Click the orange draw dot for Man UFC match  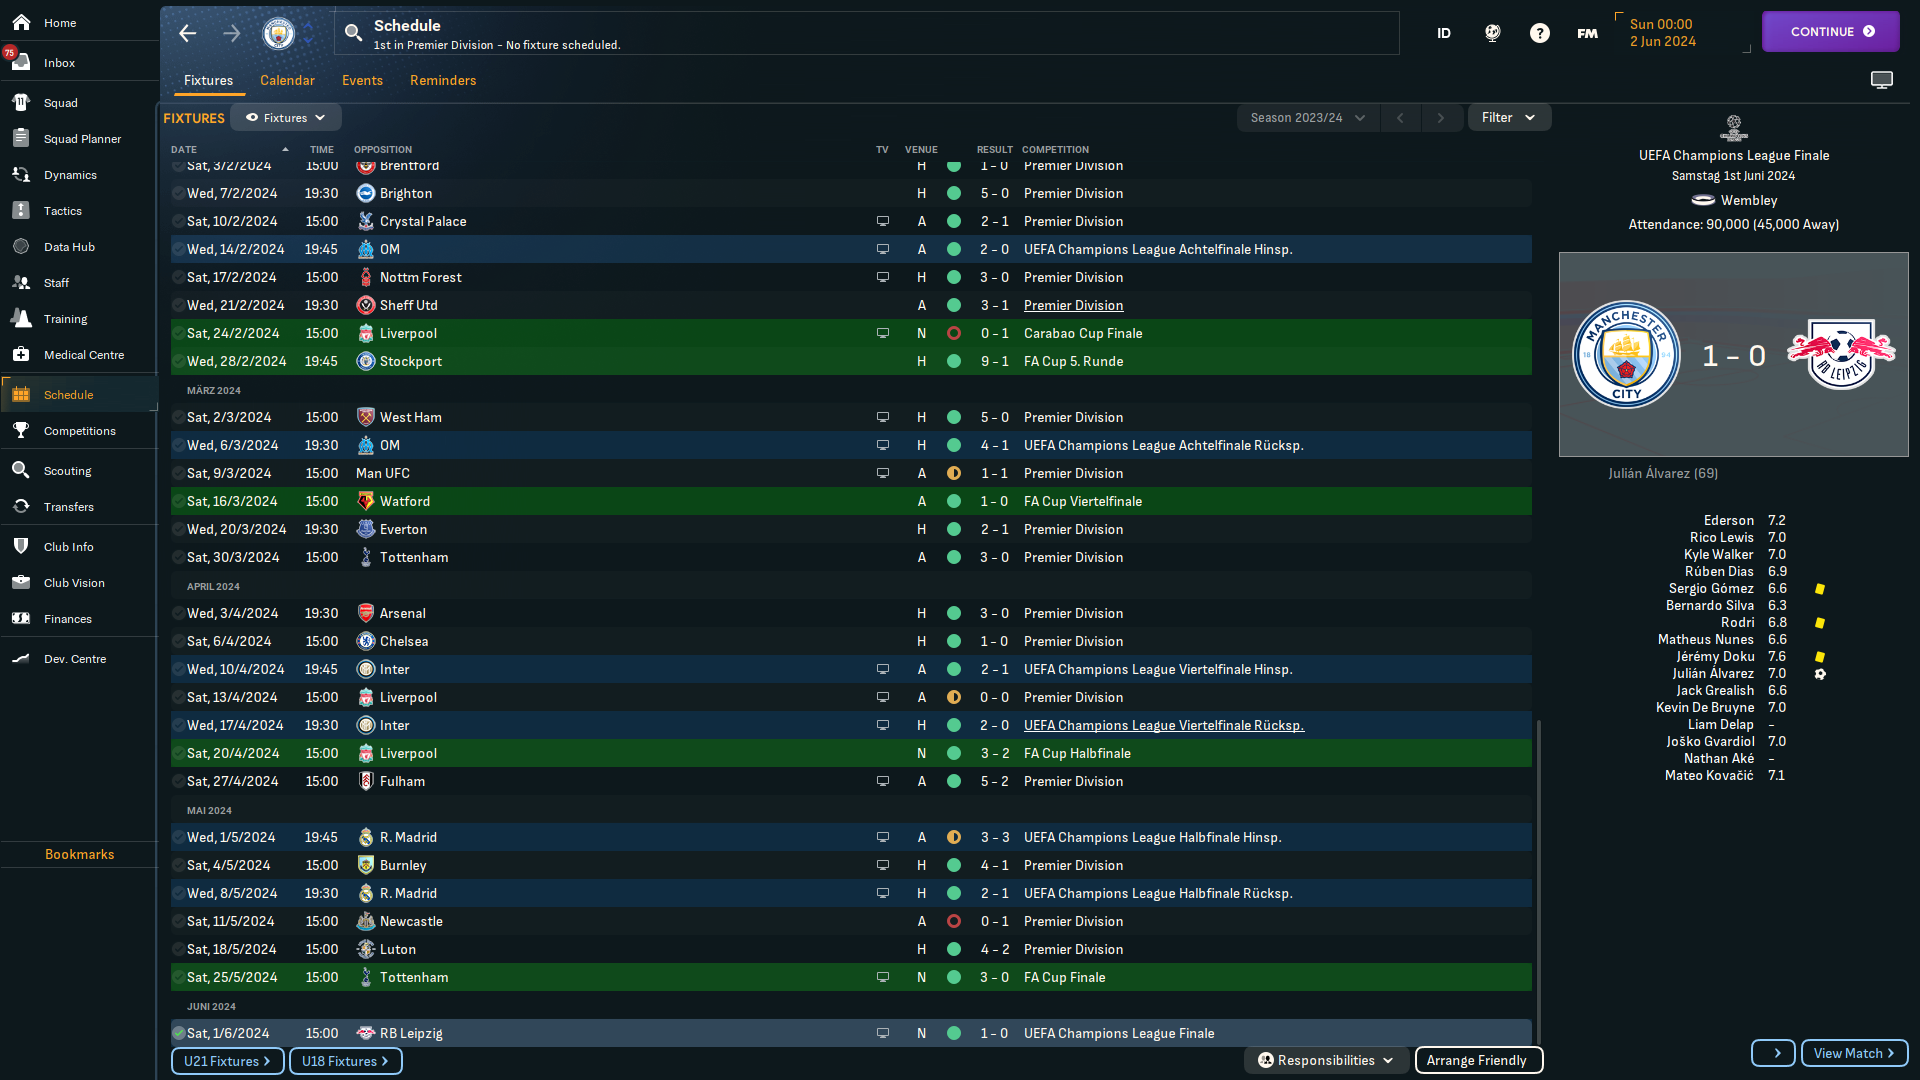click(953, 473)
